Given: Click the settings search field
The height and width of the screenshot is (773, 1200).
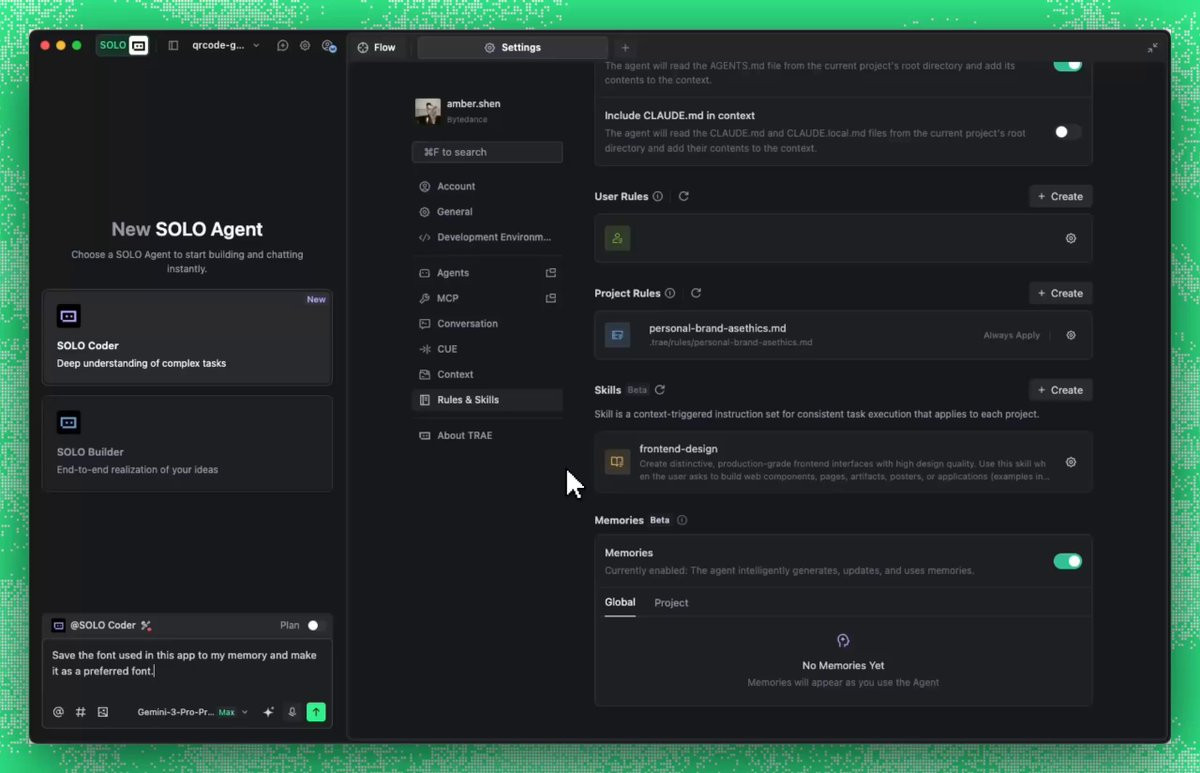Looking at the screenshot, I should [x=487, y=152].
